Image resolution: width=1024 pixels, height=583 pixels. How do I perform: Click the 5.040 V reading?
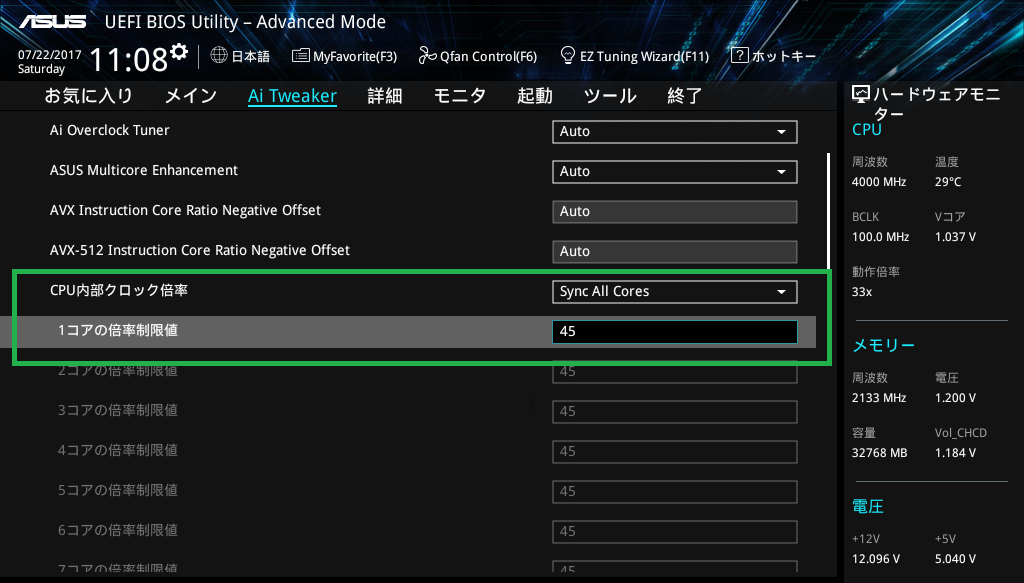955,559
